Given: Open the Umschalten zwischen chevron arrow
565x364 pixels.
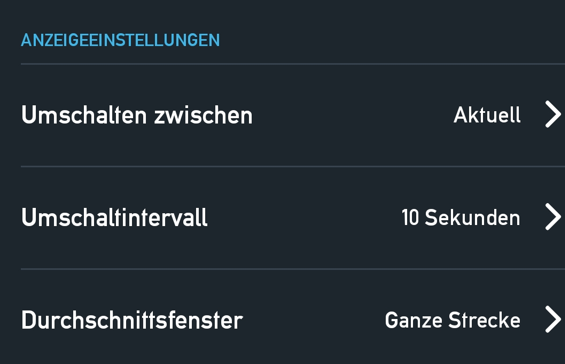Looking at the screenshot, I should pos(553,115).
